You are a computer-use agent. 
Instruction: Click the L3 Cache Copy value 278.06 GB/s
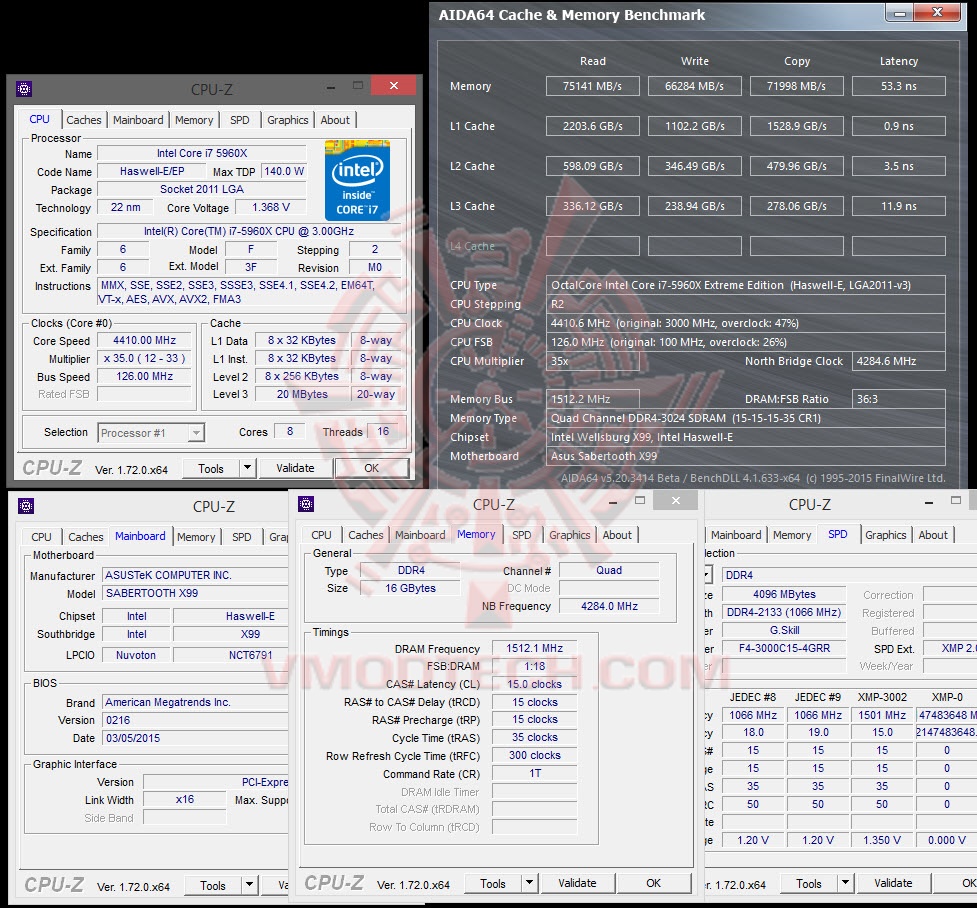coord(796,206)
